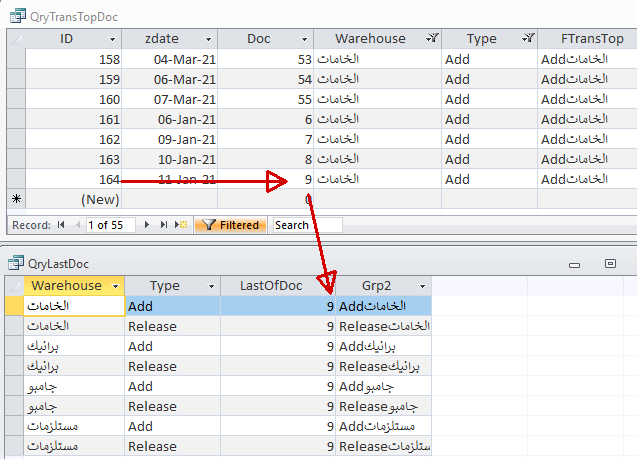Click the current record number field
Image resolution: width=637 pixels, height=459 pixels.
click(110, 225)
